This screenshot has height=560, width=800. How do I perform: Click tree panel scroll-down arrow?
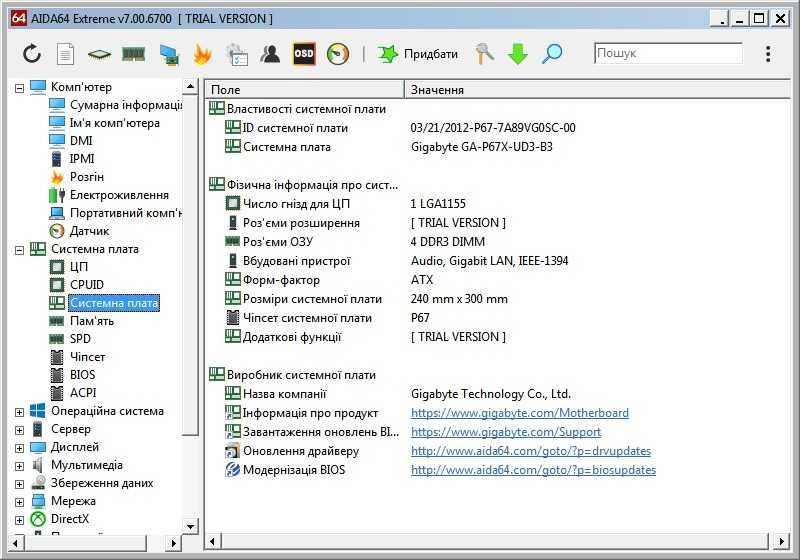[x=190, y=526]
